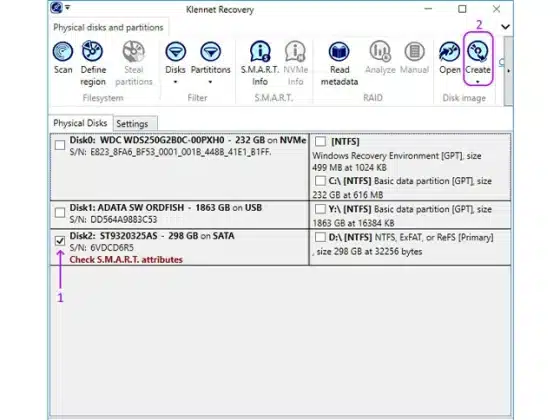Expand the Create image dropdown arrow
The height and width of the screenshot is (420, 560).
click(478, 82)
